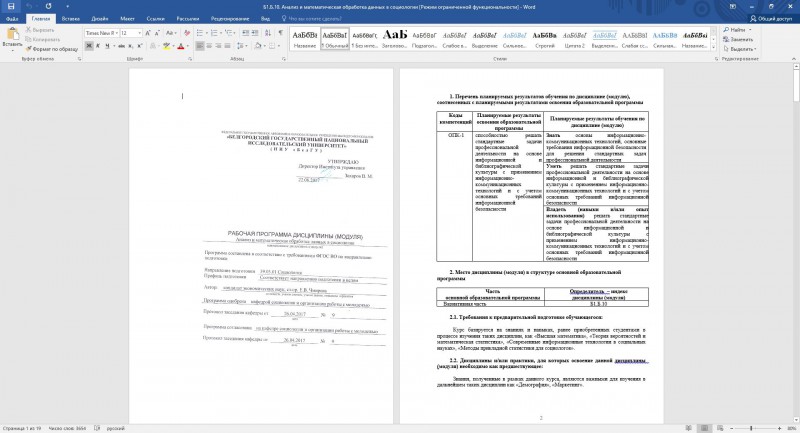The image size is (800, 433).
Task: Apply subscript x₂ formatting
Action: 131,46
